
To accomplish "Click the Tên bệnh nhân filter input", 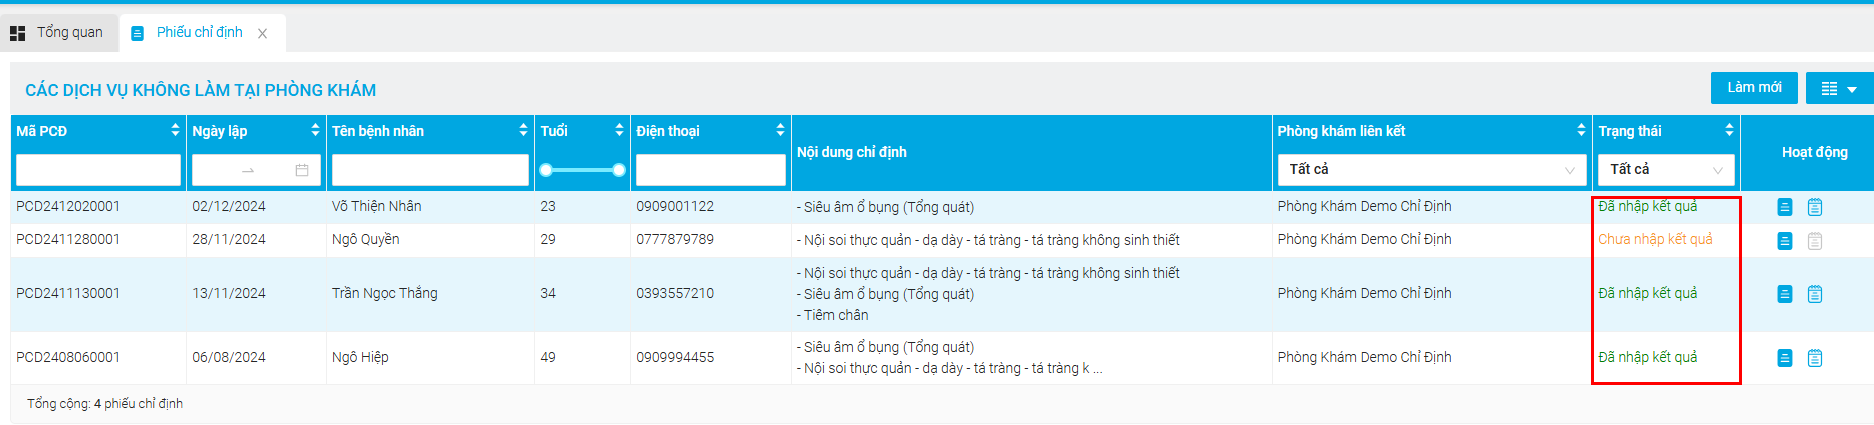I will tap(430, 170).
